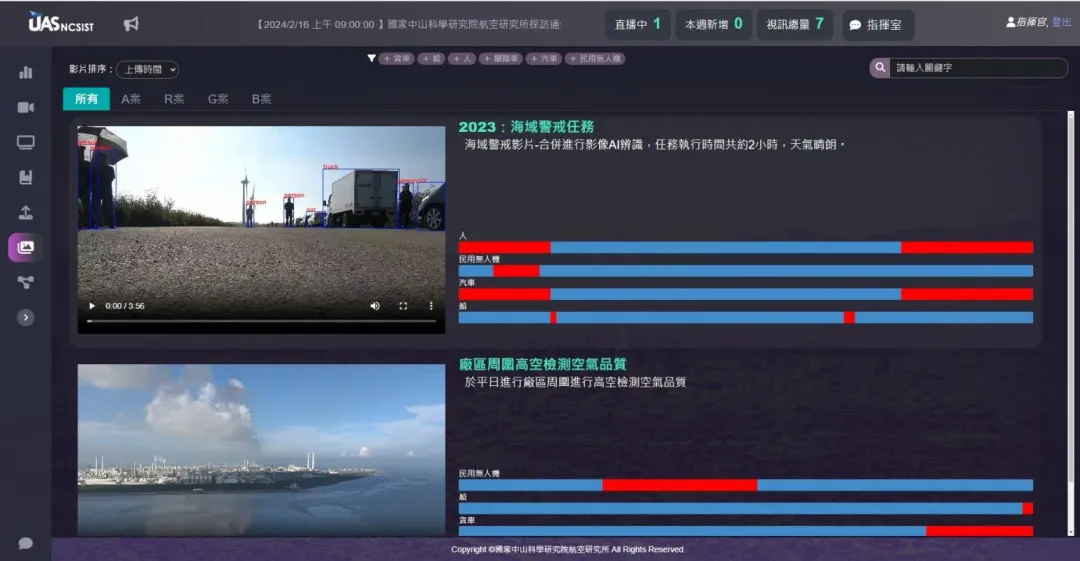The width and height of the screenshot is (1080, 561).
Task: Click the 汽車 detection timeline bar of 海域警戒任務
Action: [746, 294]
